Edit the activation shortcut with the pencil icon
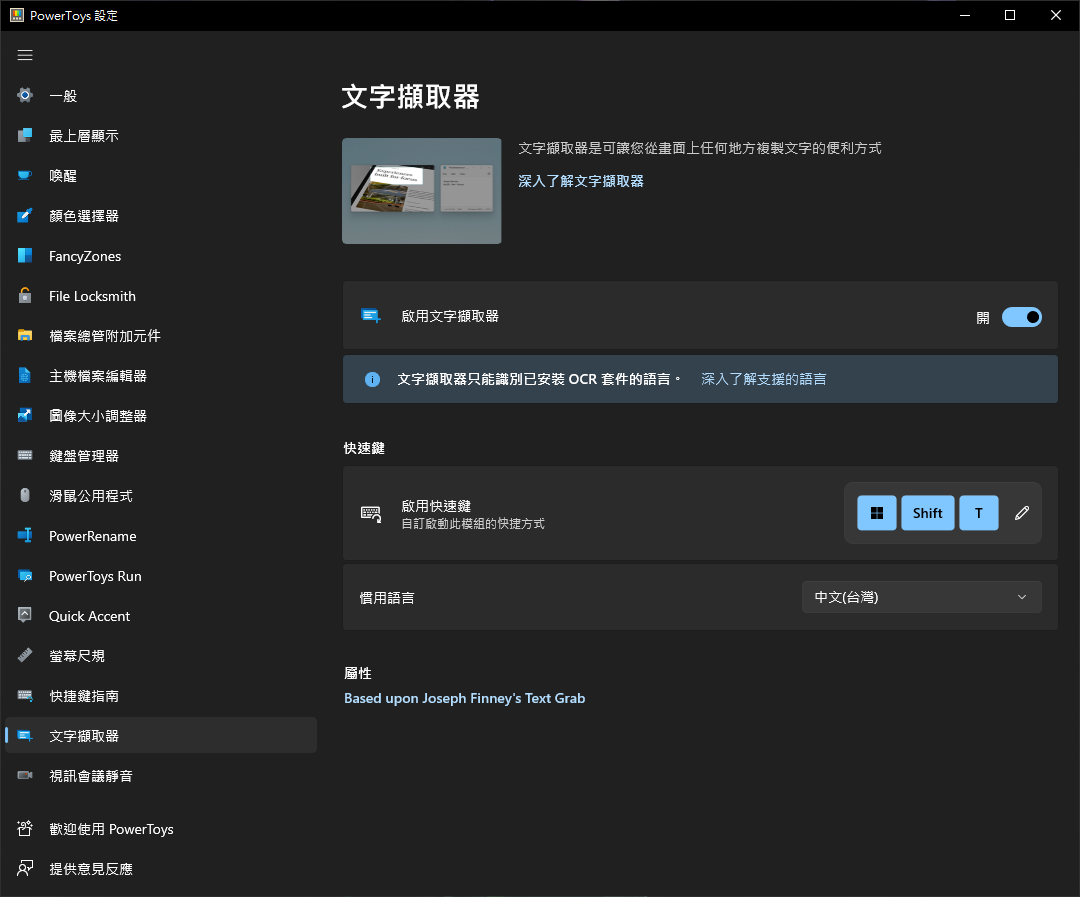 tap(1021, 512)
